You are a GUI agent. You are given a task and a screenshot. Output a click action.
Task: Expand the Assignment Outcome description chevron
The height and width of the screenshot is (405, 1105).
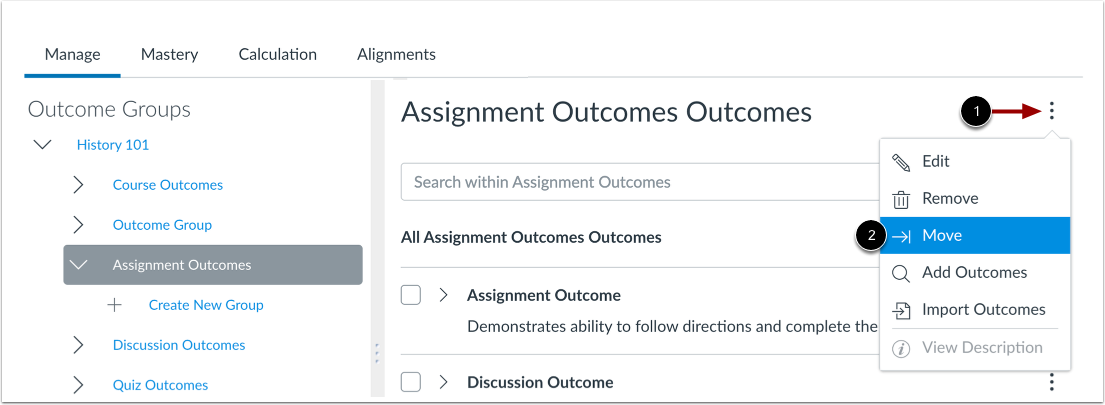(x=443, y=295)
